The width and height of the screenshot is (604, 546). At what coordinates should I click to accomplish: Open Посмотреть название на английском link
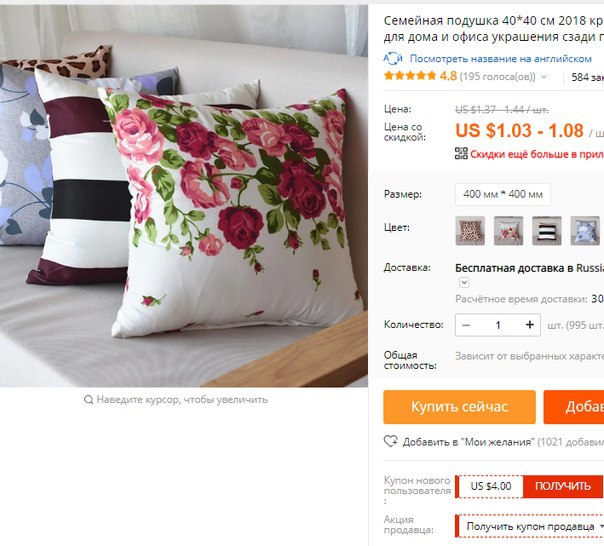[500, 59]
